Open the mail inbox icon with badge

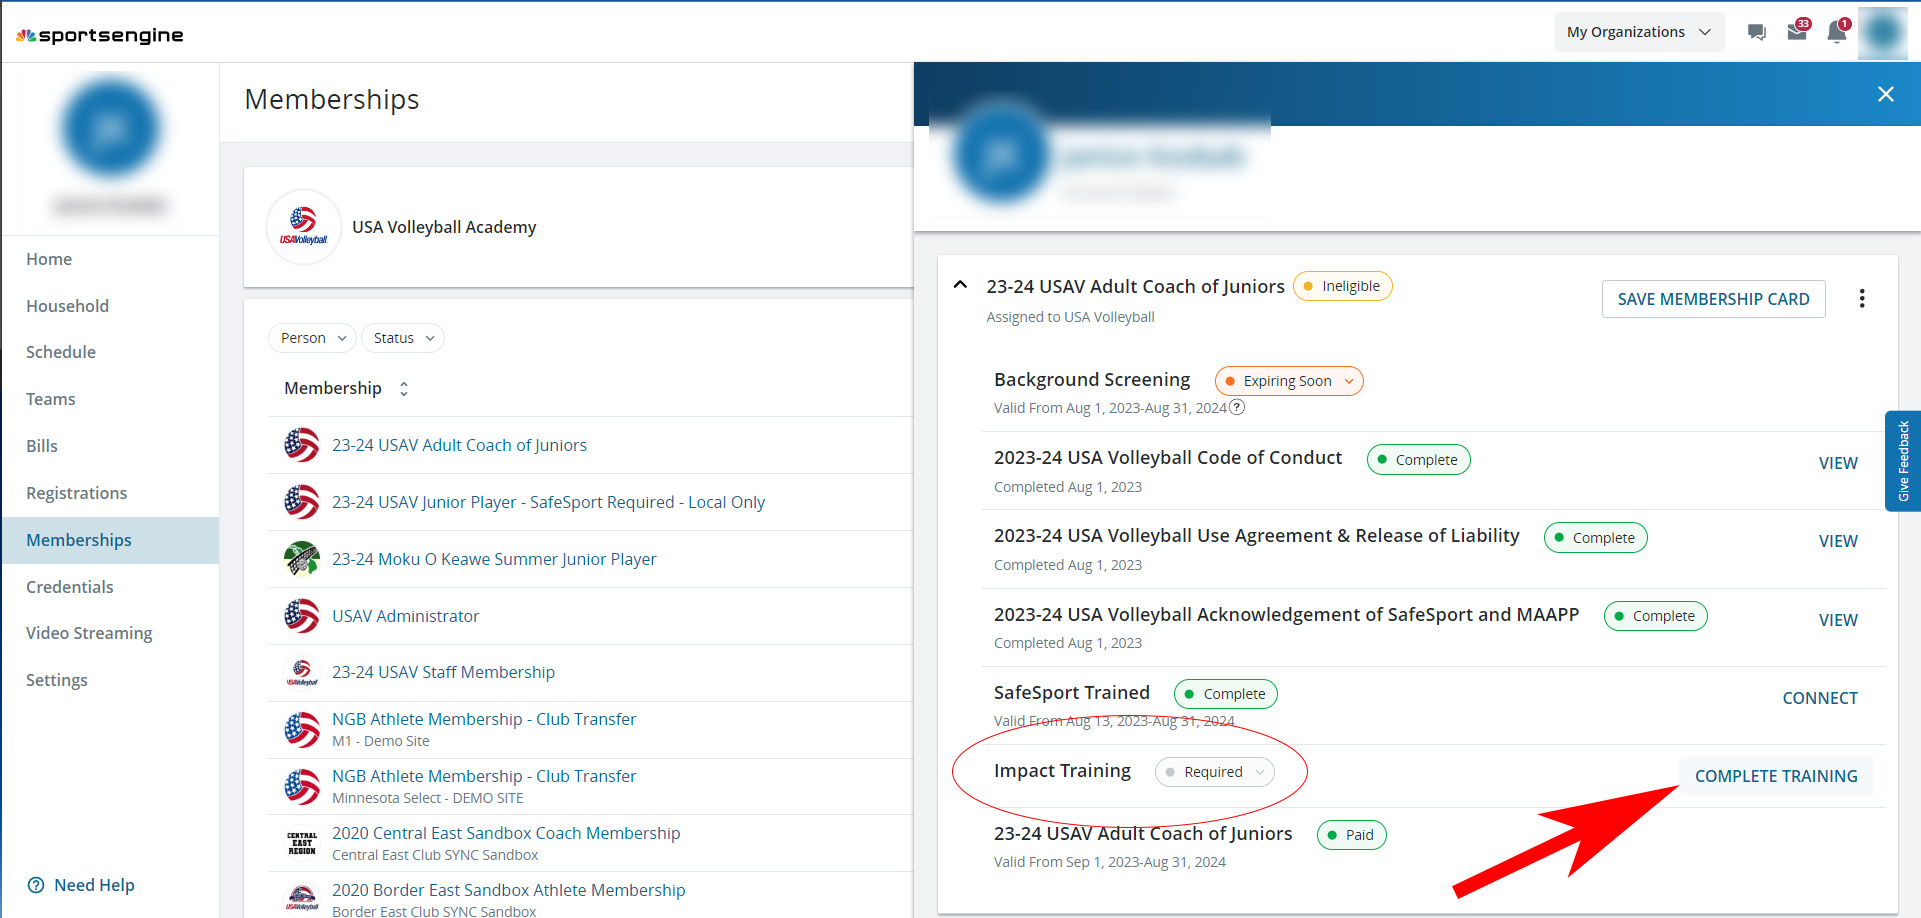coord(1798,30)
